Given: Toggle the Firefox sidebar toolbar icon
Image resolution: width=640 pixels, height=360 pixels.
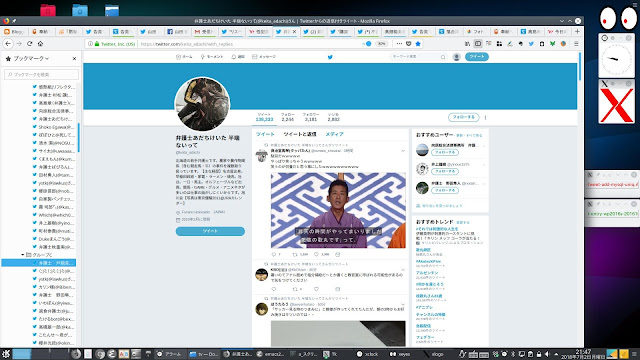Looking at the screenshot, I should click(478, 44).
